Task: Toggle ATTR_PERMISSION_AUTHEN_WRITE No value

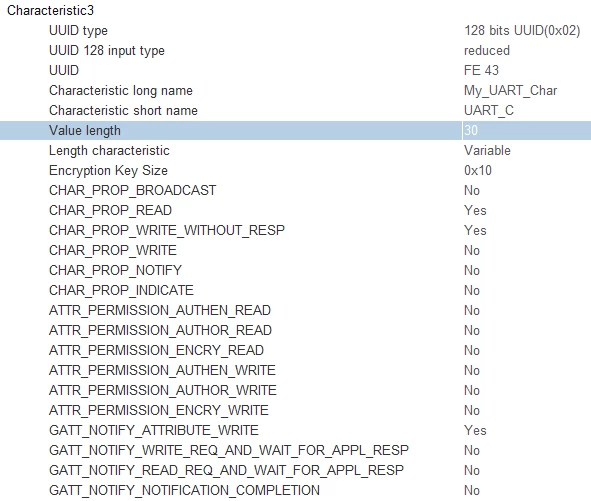Action: [x=472, y=370]
